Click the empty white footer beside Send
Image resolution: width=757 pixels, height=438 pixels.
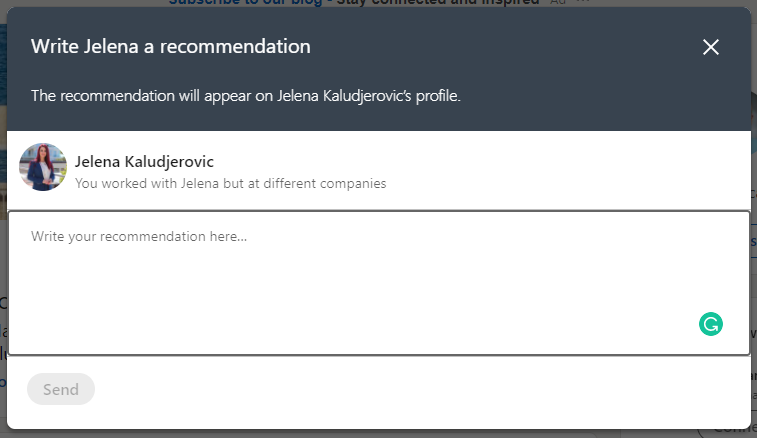[x=420, y=389]
